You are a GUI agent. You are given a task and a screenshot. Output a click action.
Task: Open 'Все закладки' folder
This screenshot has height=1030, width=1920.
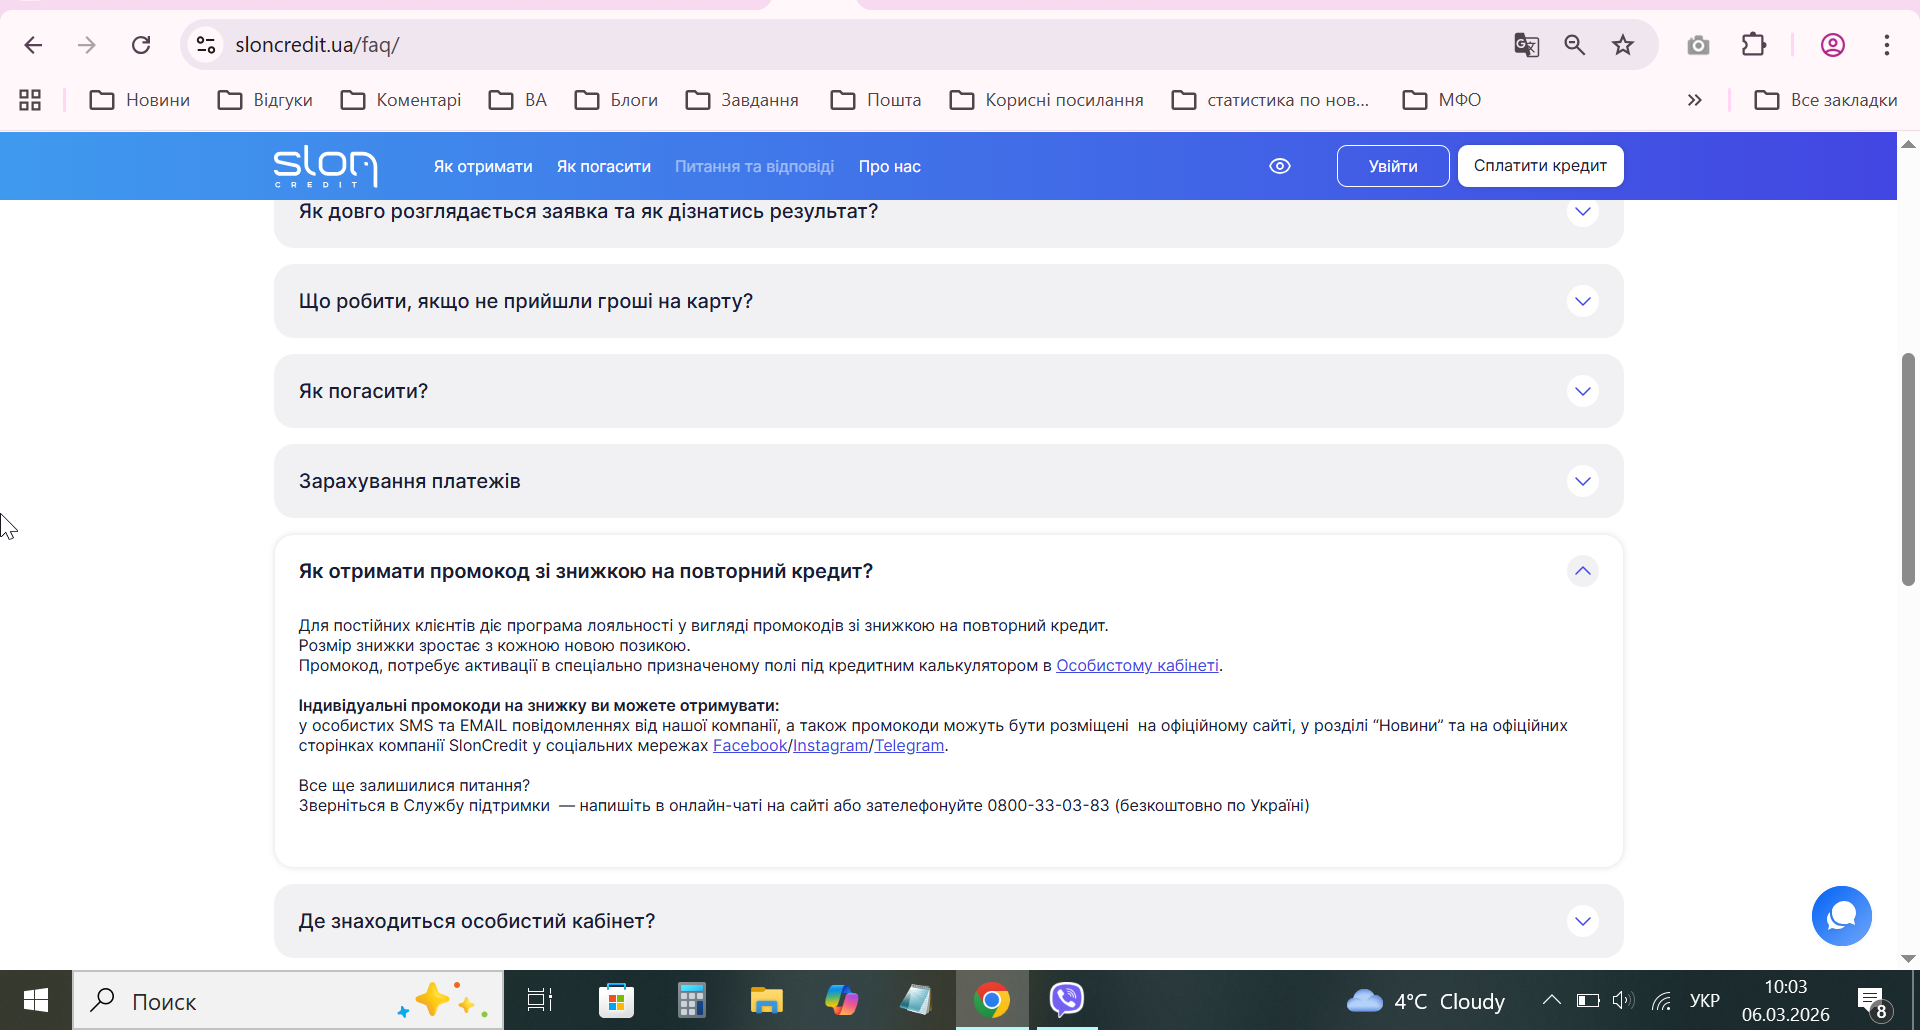click(x=1826, y=100)
